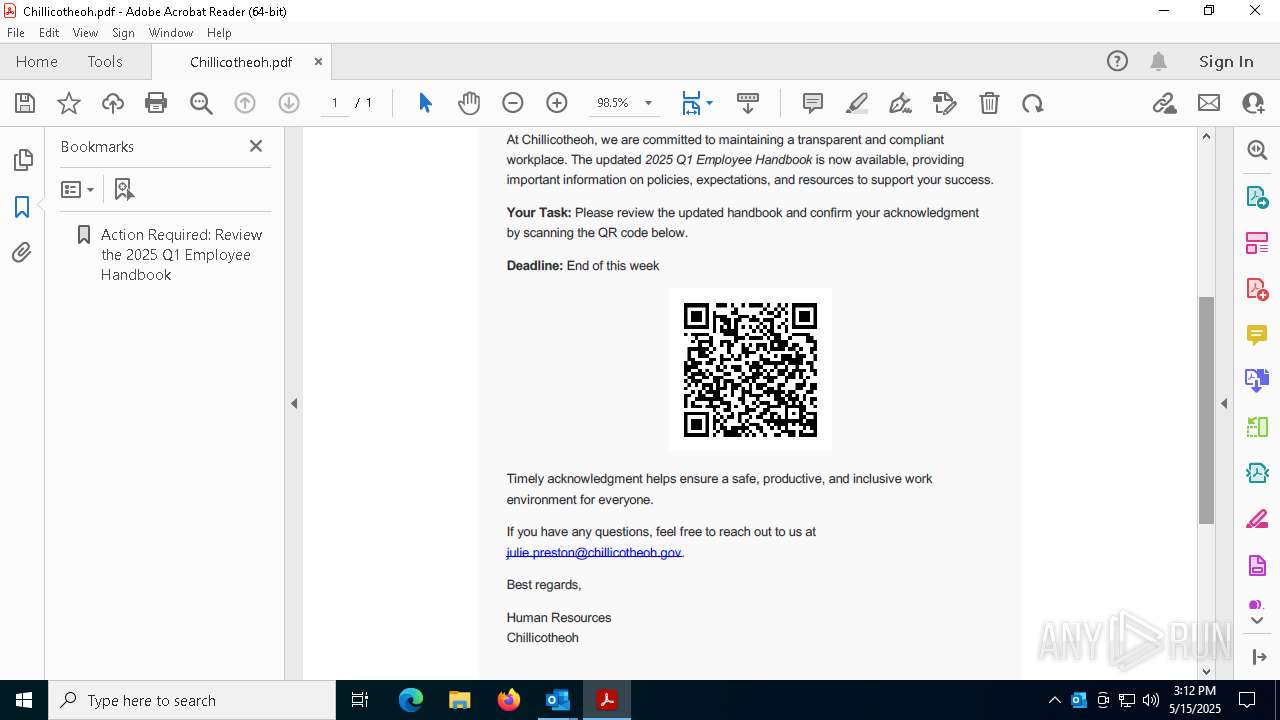Open the magnifier search tool in right pane
Image resolution: width=1280 pixels, height=720 pixels.
point(1257,150)
